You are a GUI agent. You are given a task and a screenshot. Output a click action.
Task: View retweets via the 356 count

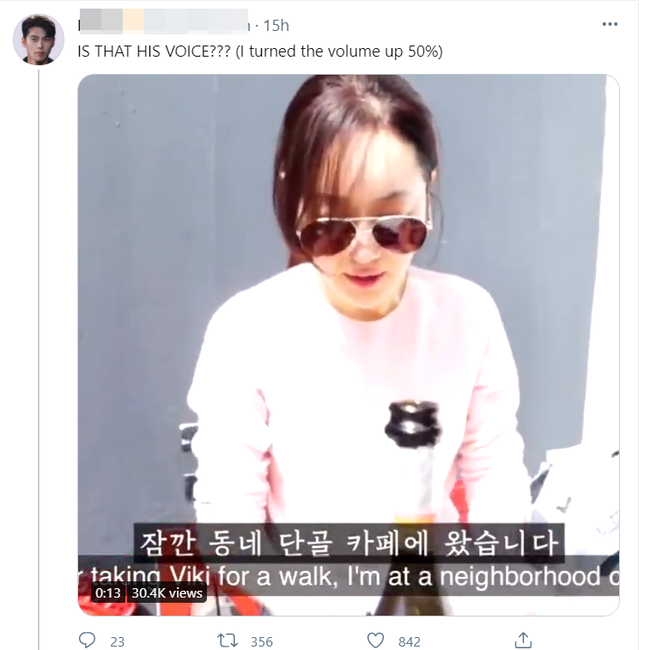pyautogui.click(x=262, y=642)
